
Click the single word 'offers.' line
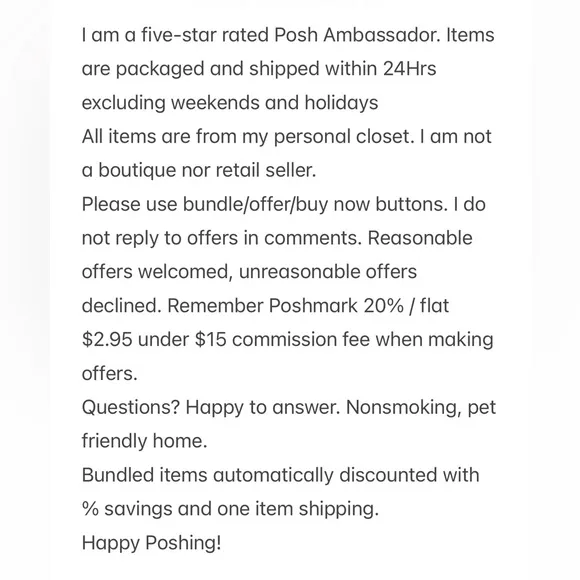coord(109,374)
